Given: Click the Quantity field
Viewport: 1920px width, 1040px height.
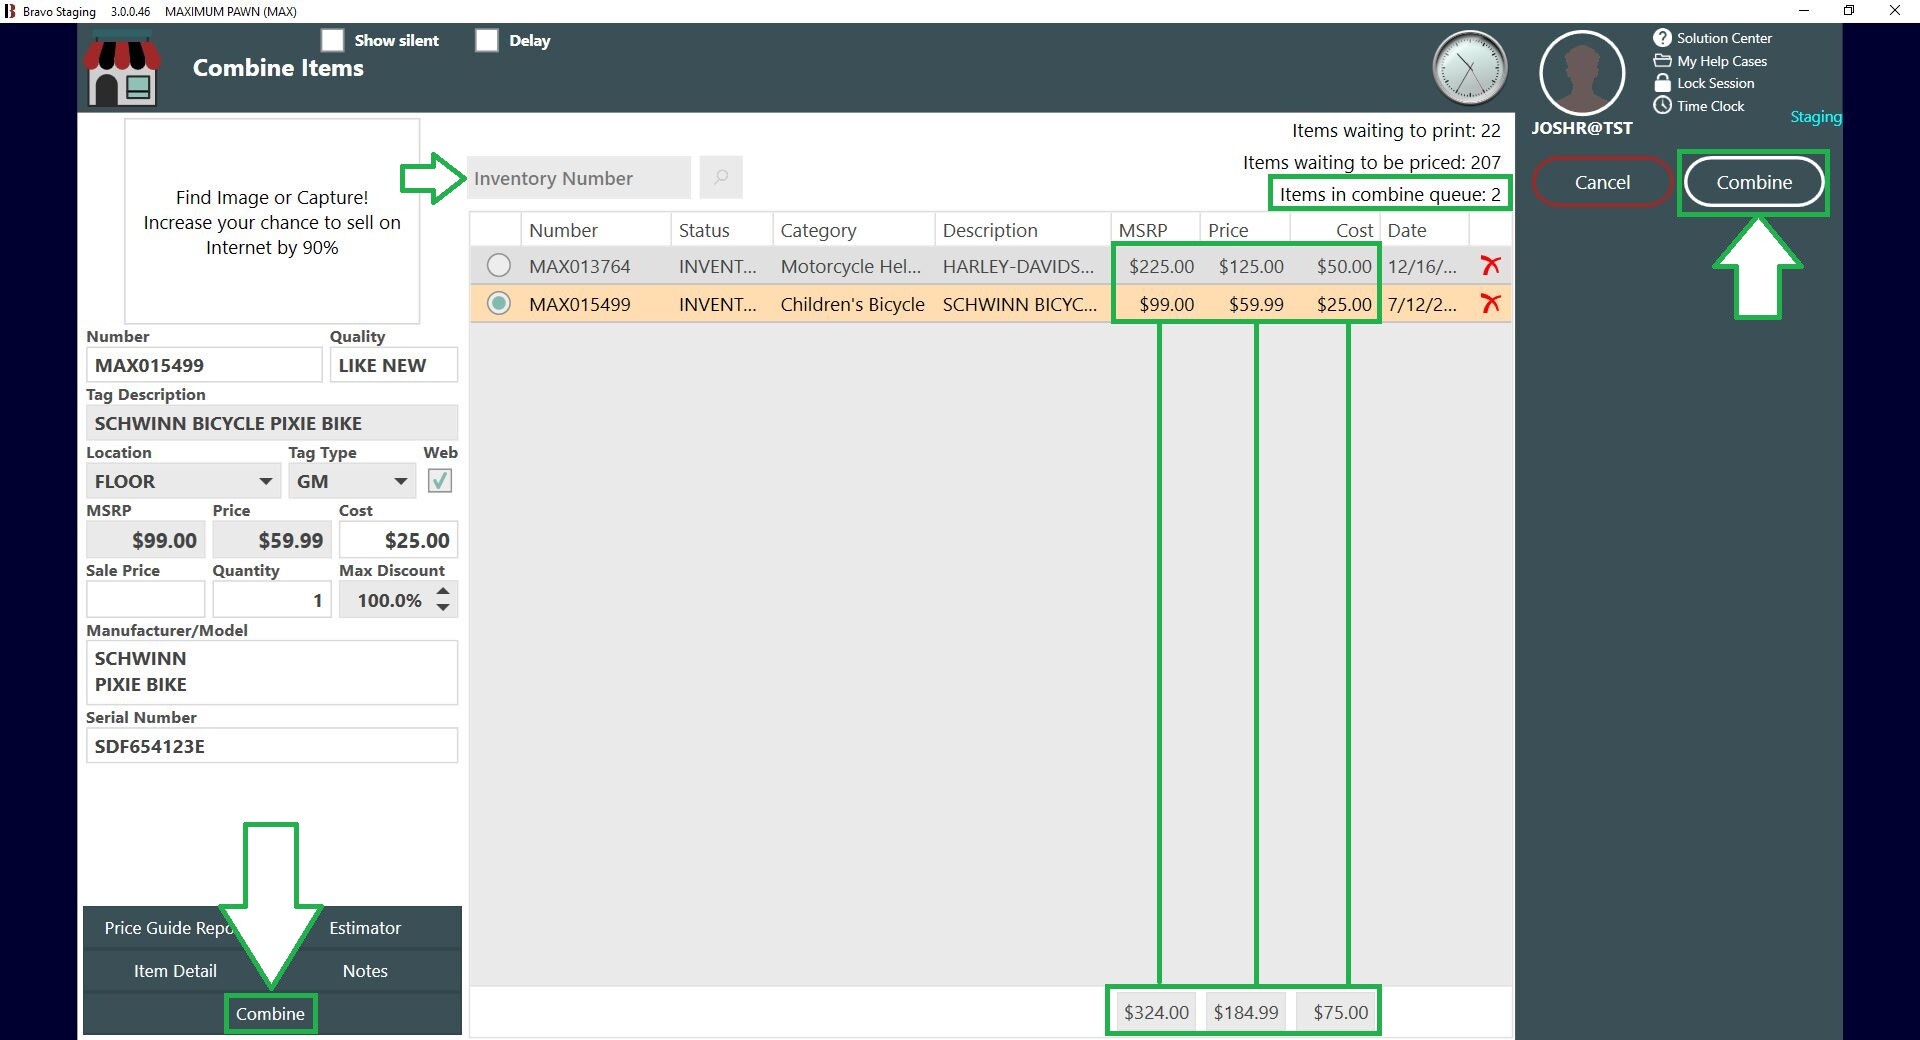Looking at the screenshot, I should [271, 600].
